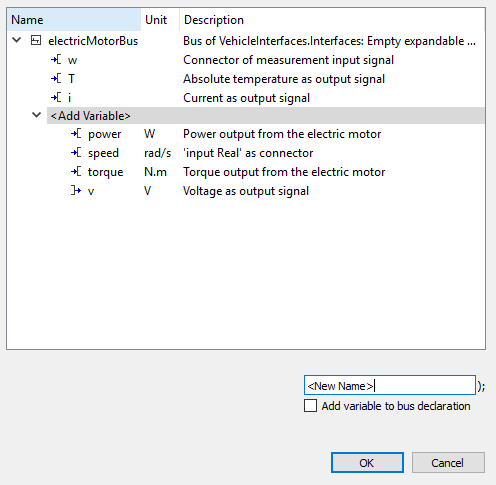Select the <Add Variable> row
Viewport: 496px width, 485px height.
pyautogui.click(x=266, y=116)
